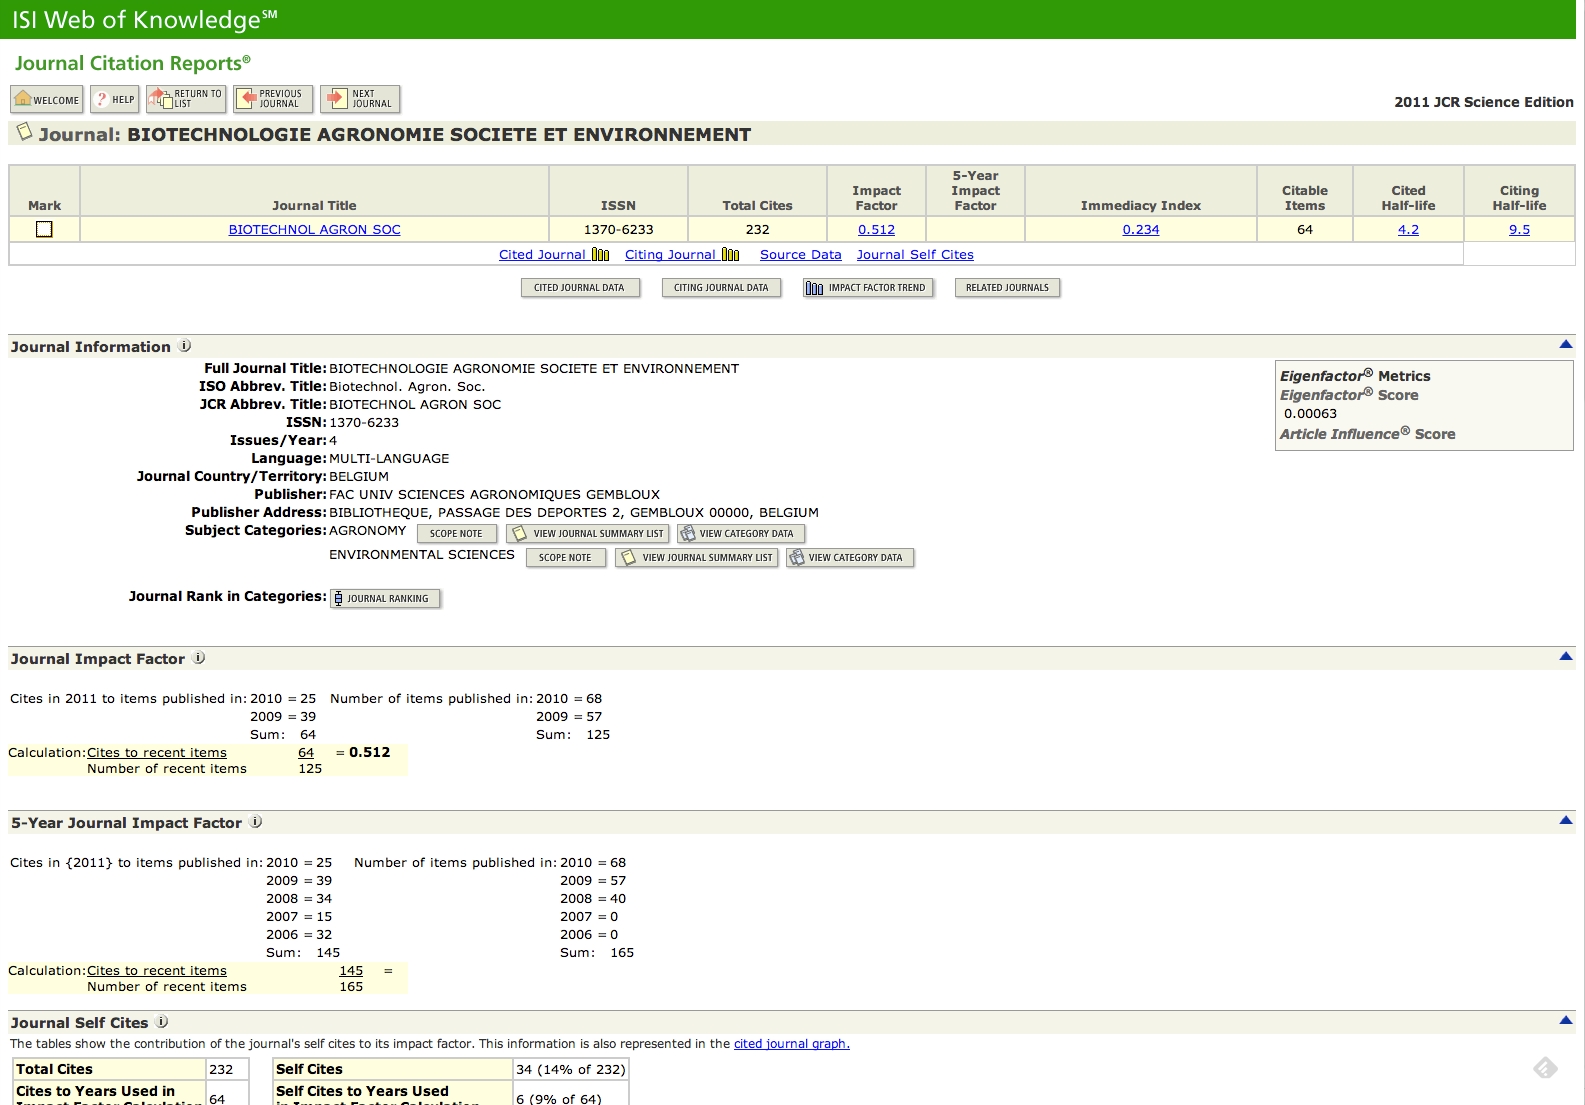Select the 2011 JCR Science Edition text
Screen dimensions: 1585x1105
(x=1484, y=102)
